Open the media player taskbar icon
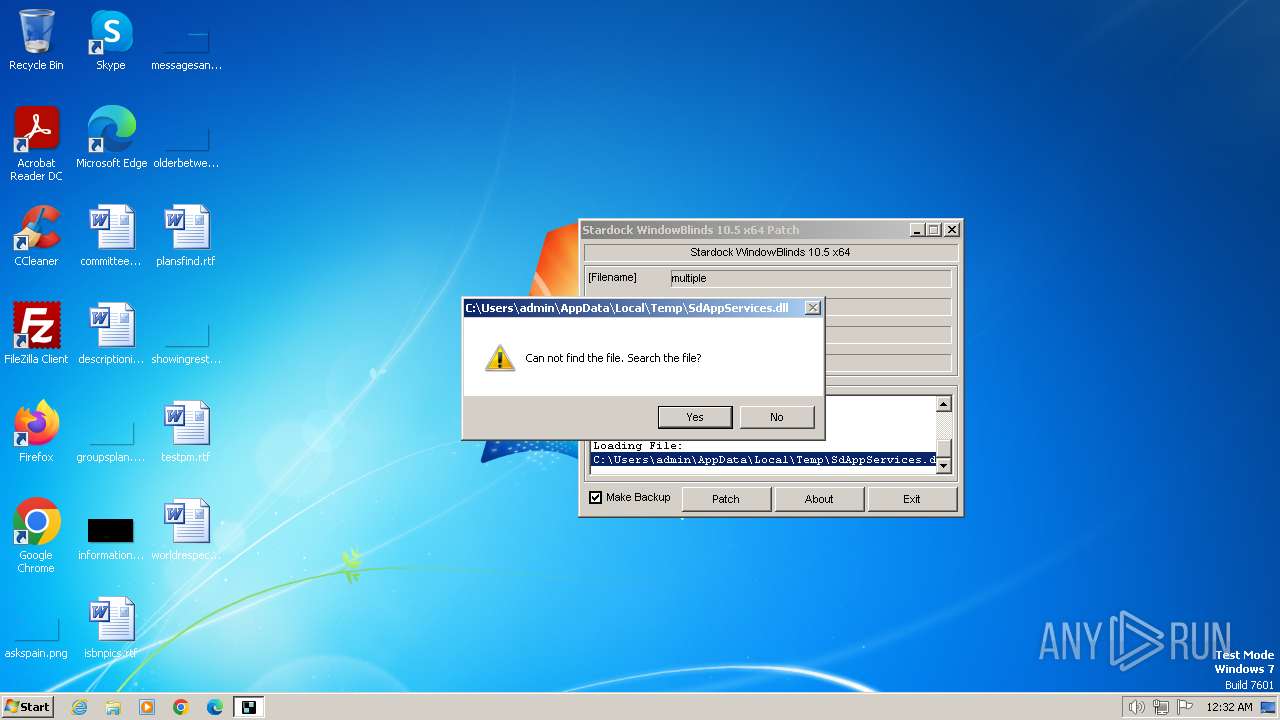Image resolution: width=1280 pixels, height=720 pixels. click(147, 707)
